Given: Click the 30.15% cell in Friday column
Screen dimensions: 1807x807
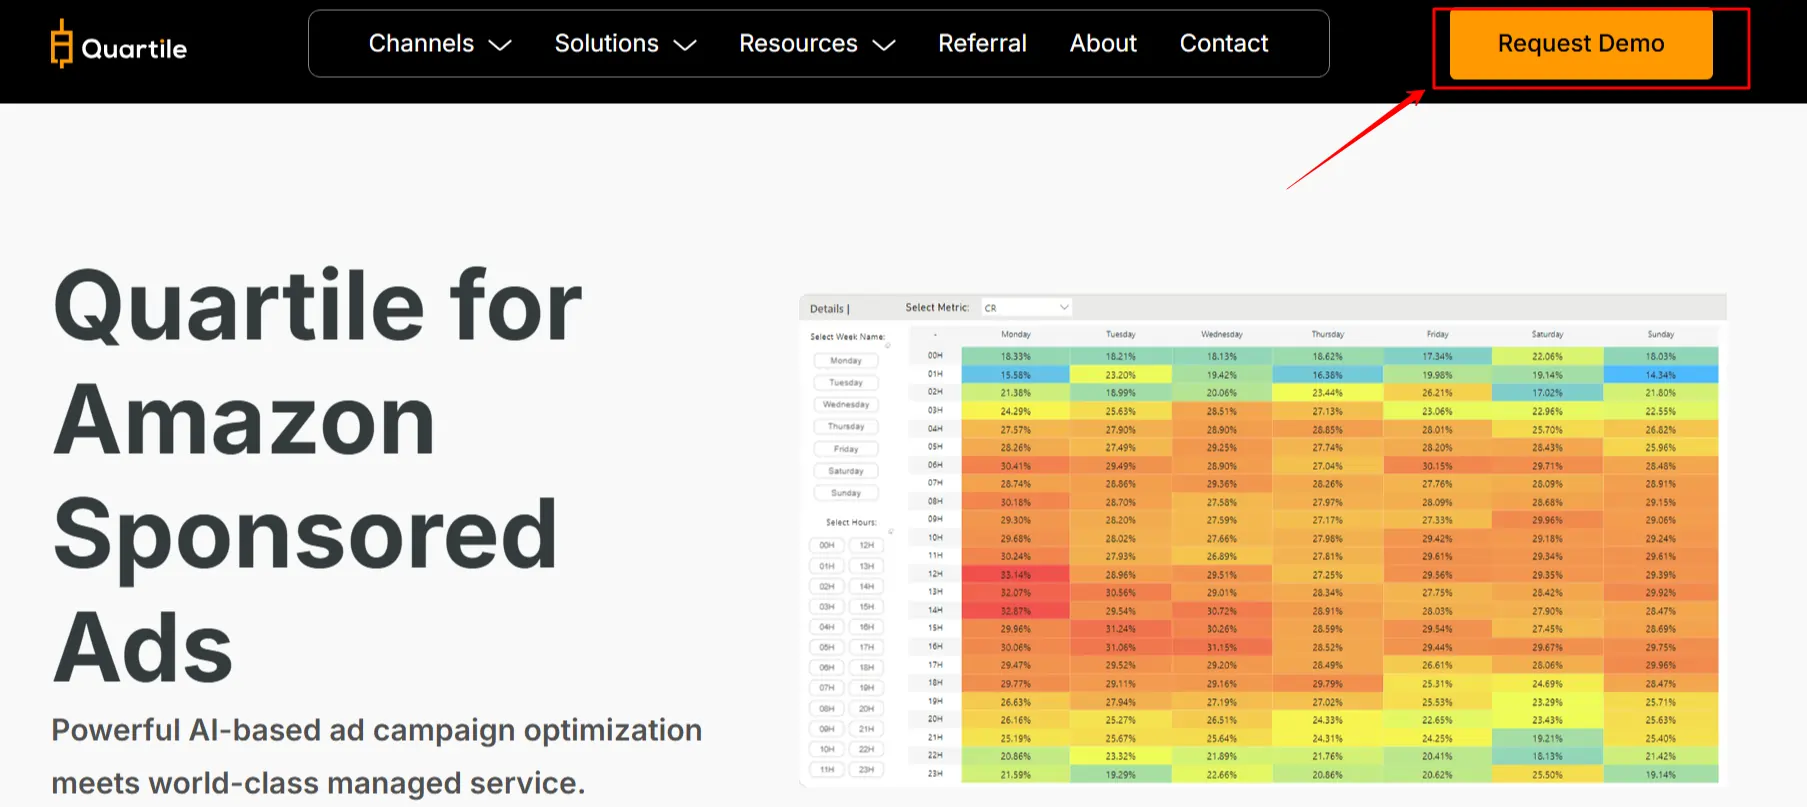Looking at the screenshot, I should click(x=1437, y=466).
